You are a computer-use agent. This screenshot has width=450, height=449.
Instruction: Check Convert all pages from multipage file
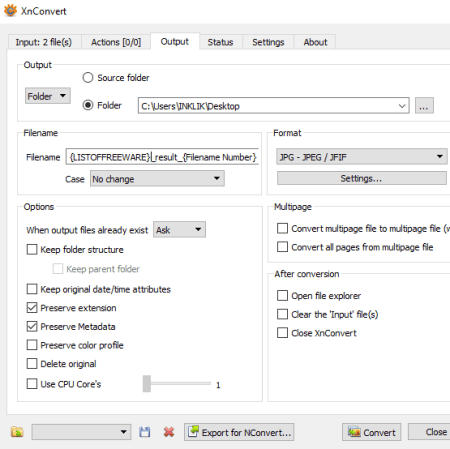(282, 247)
